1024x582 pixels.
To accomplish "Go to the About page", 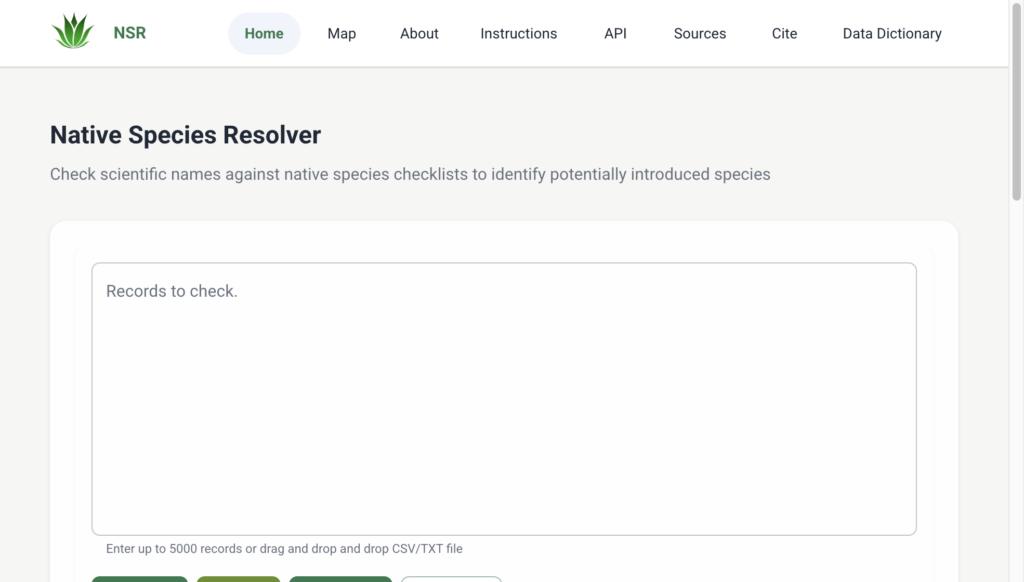I will point(419,33).
